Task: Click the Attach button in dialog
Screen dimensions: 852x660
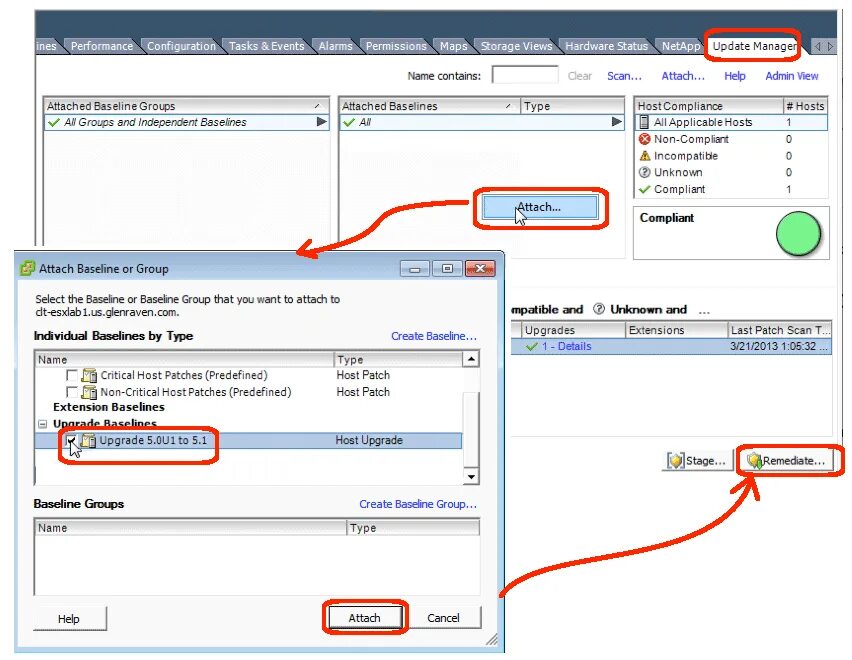Action: pyautogui.click(x=365, y=618)
